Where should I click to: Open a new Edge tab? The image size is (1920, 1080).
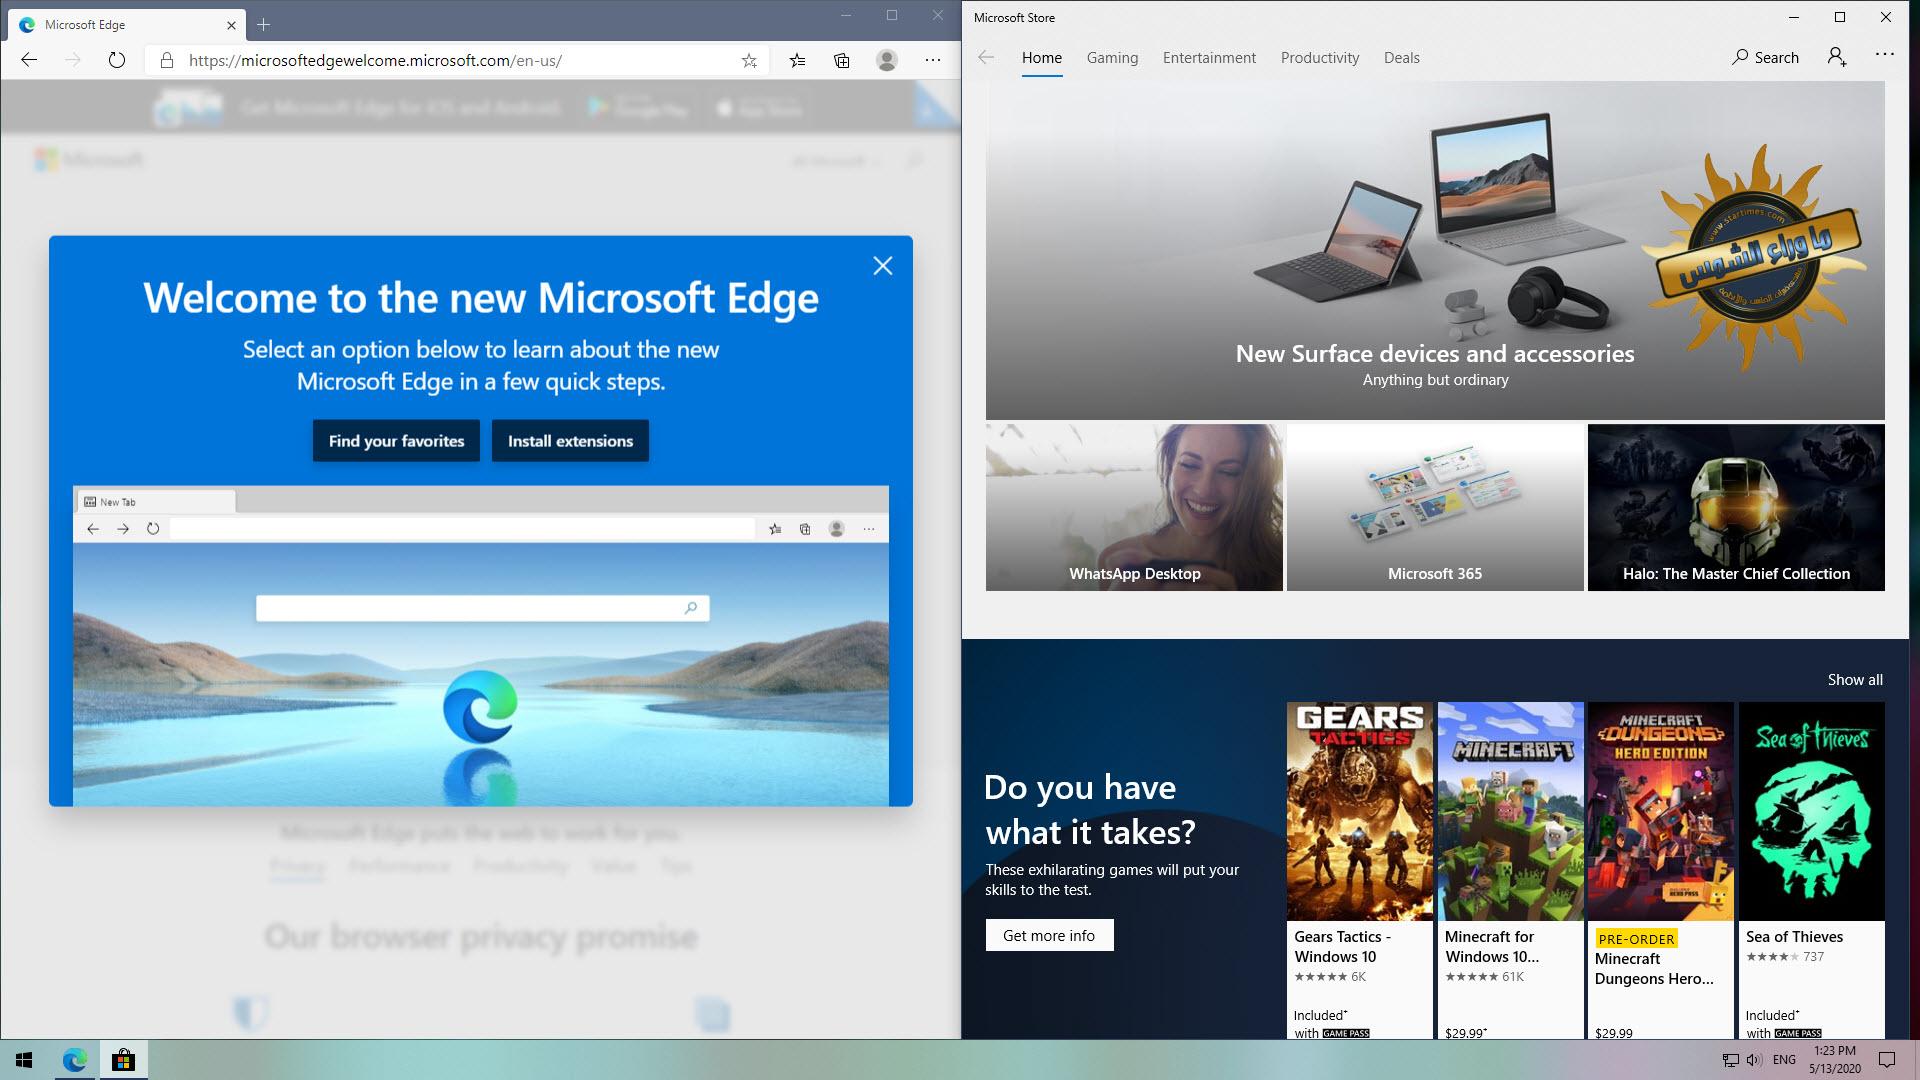[263, 24]
